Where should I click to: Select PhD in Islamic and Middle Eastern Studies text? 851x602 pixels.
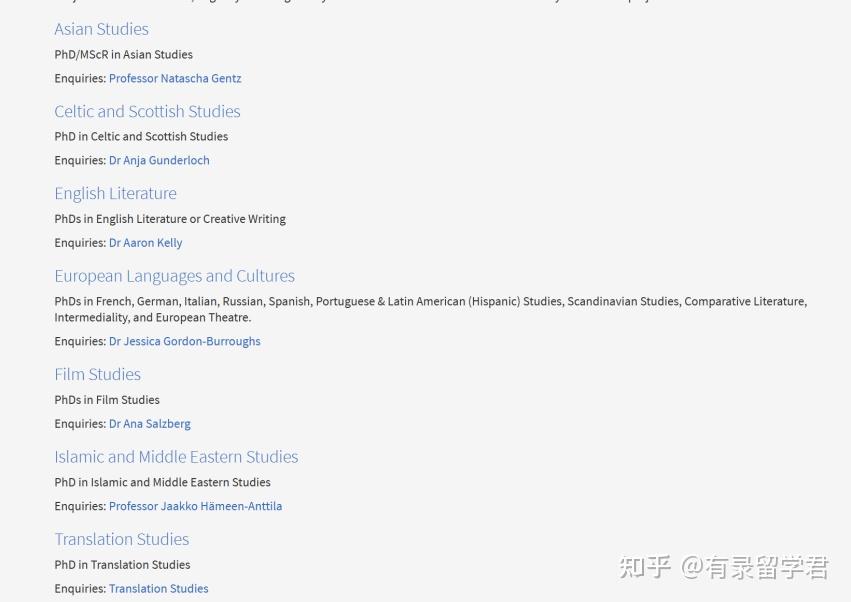162,482
